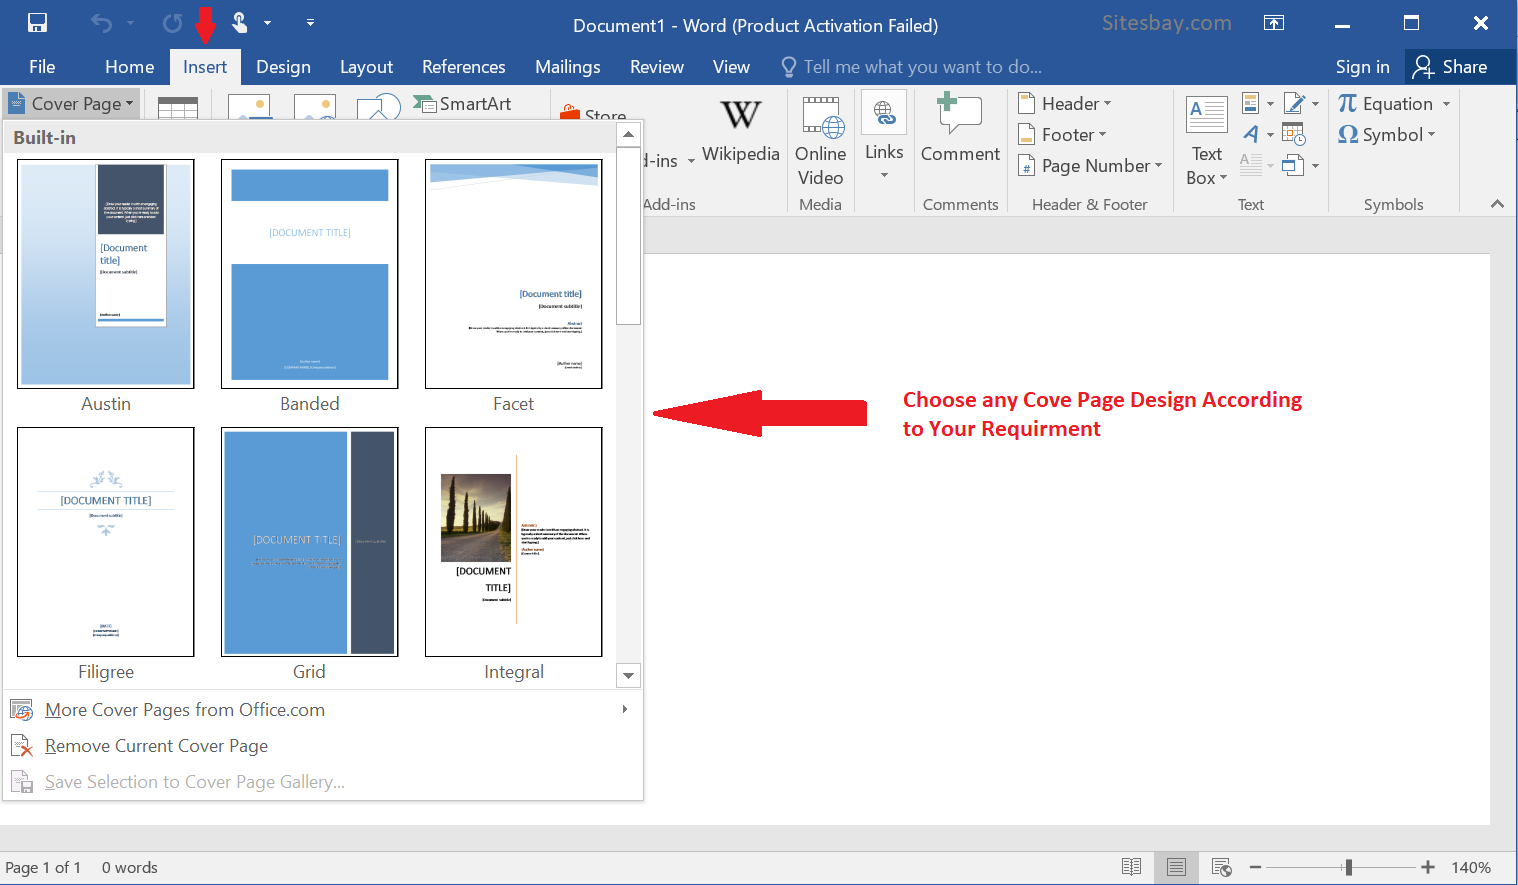Switch to the Layout tab
1518x885 pixels.
click(x=366, y=67)
